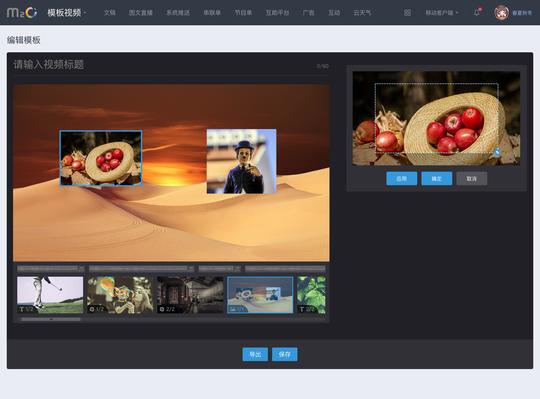This screenshot has width=540, height=399.
Task: Open the 文稿 menu item
Action: click(x=110, y=13)
